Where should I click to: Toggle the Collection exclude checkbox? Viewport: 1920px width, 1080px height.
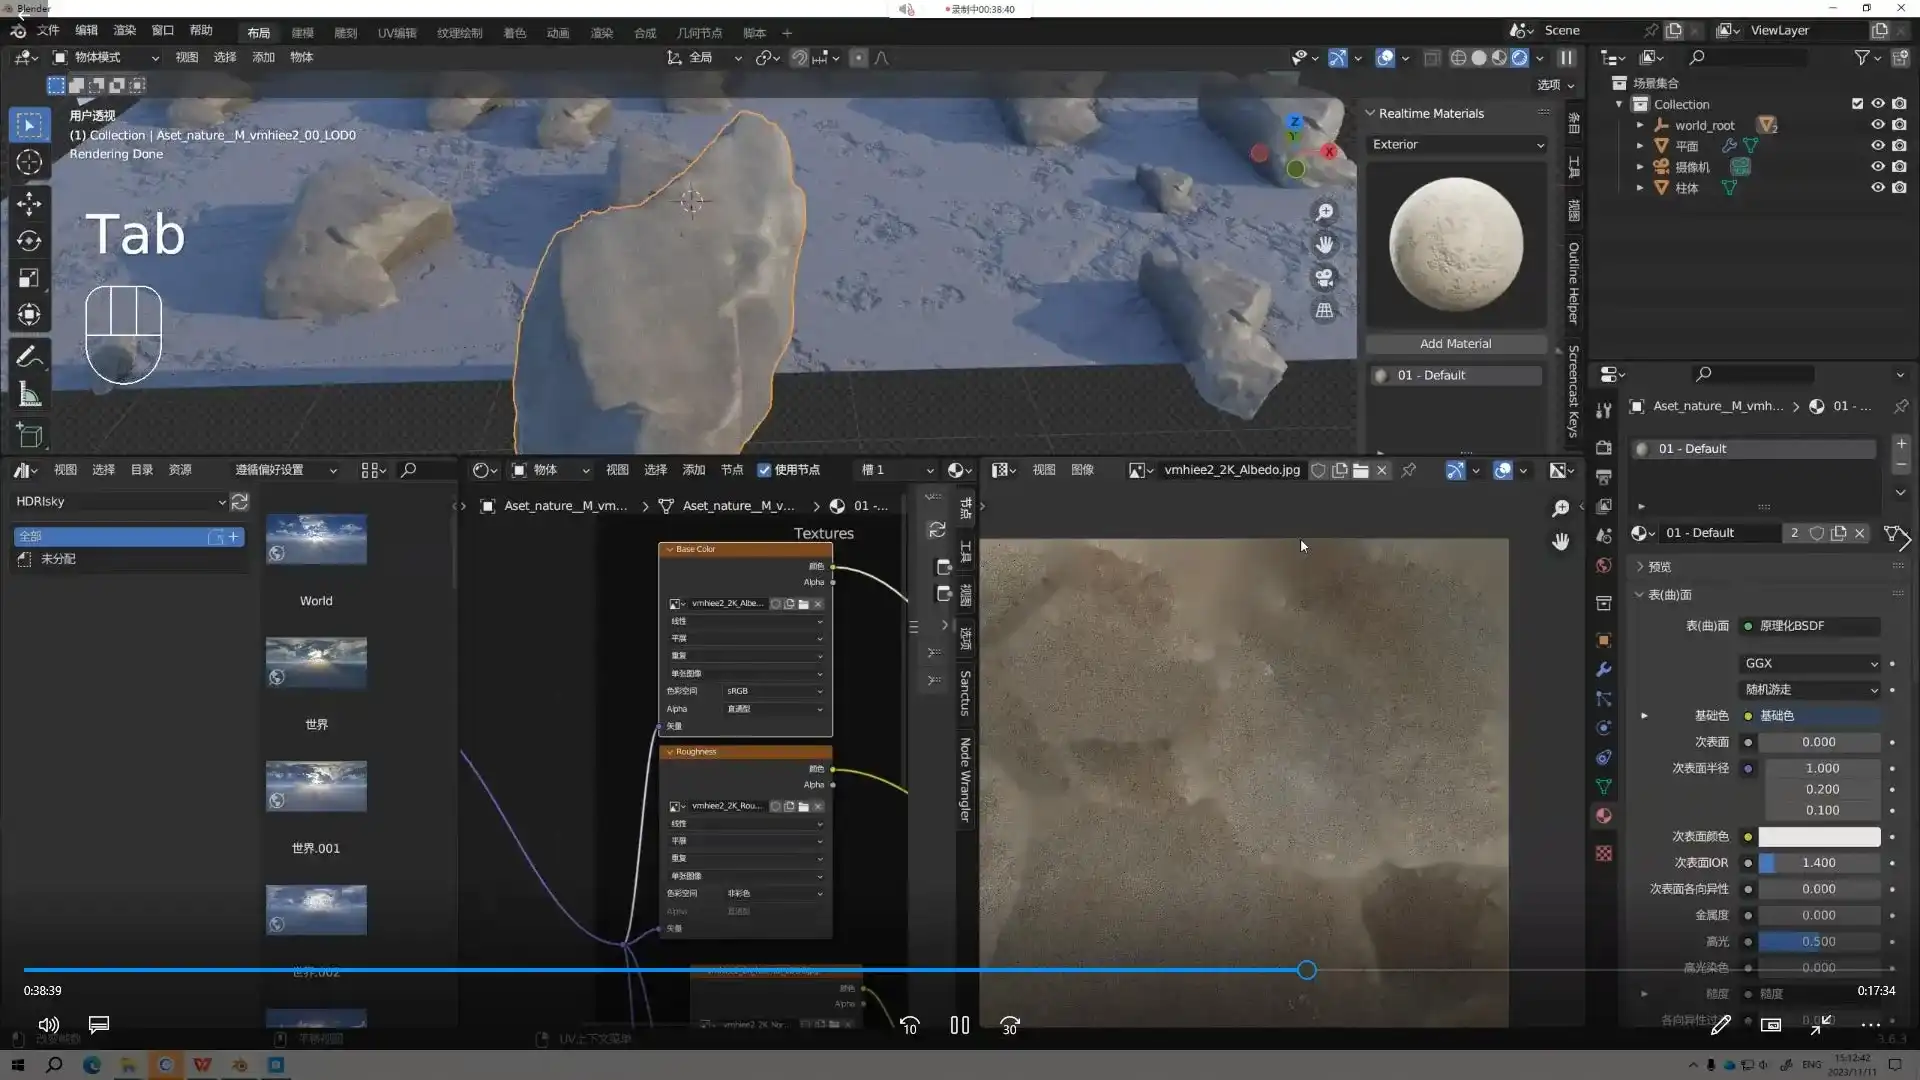1857,104
